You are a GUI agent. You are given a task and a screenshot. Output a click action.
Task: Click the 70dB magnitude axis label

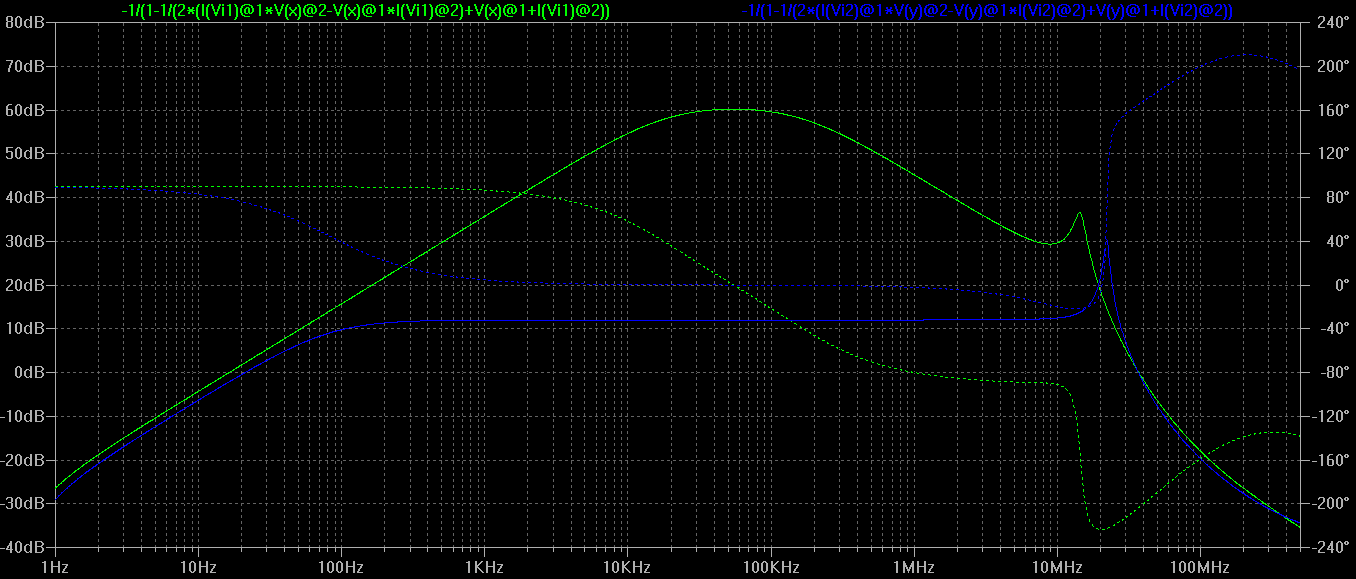coord(24,66)
